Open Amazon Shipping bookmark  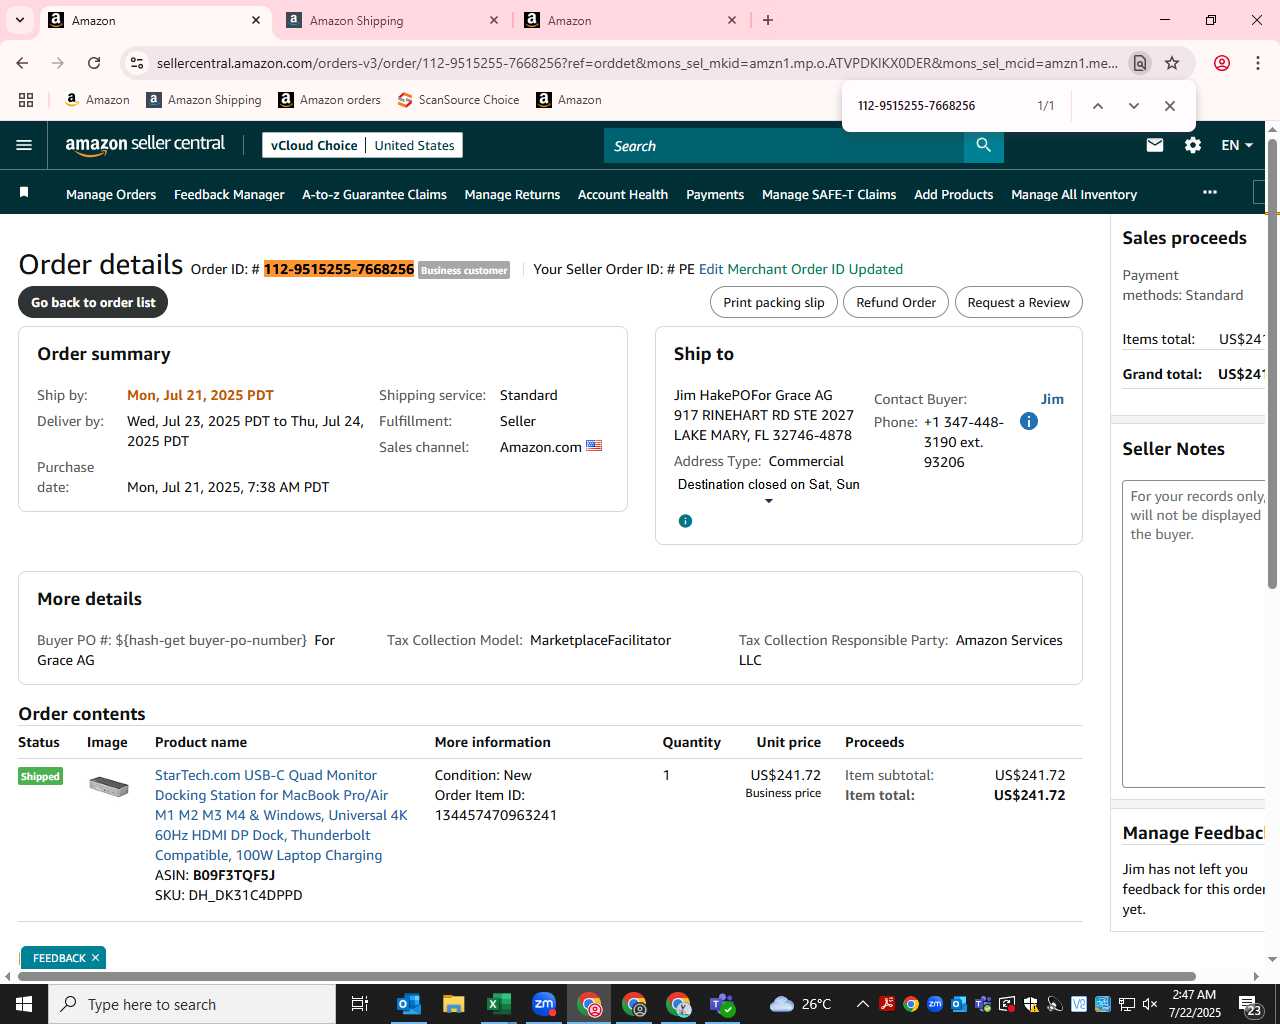[203, 100]
